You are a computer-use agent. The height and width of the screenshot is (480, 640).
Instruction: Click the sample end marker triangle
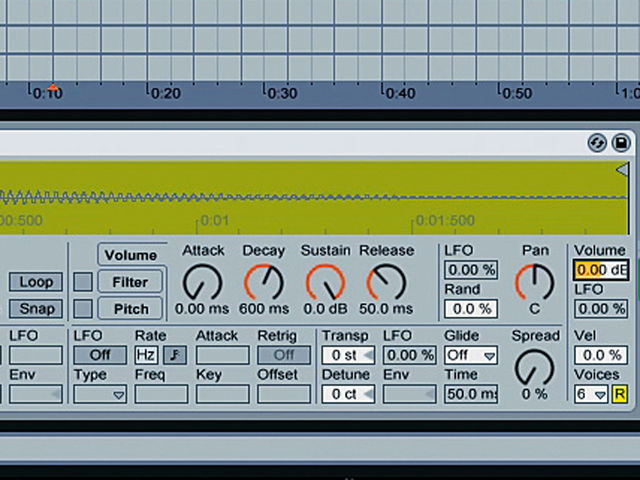[x=622, y=169]
